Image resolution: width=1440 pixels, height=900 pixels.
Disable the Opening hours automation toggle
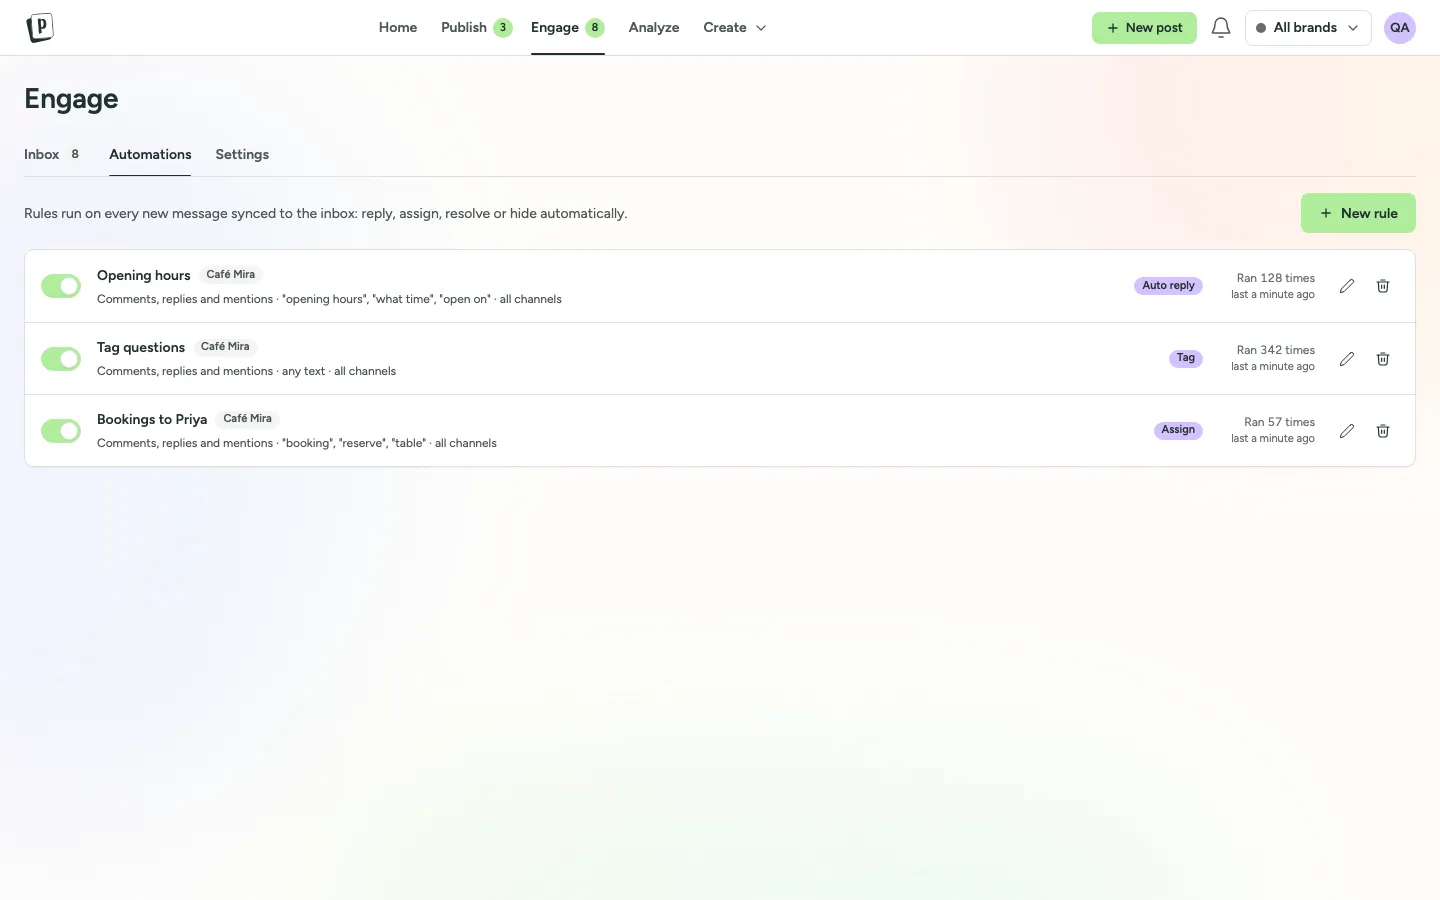[x=61, y=286]
